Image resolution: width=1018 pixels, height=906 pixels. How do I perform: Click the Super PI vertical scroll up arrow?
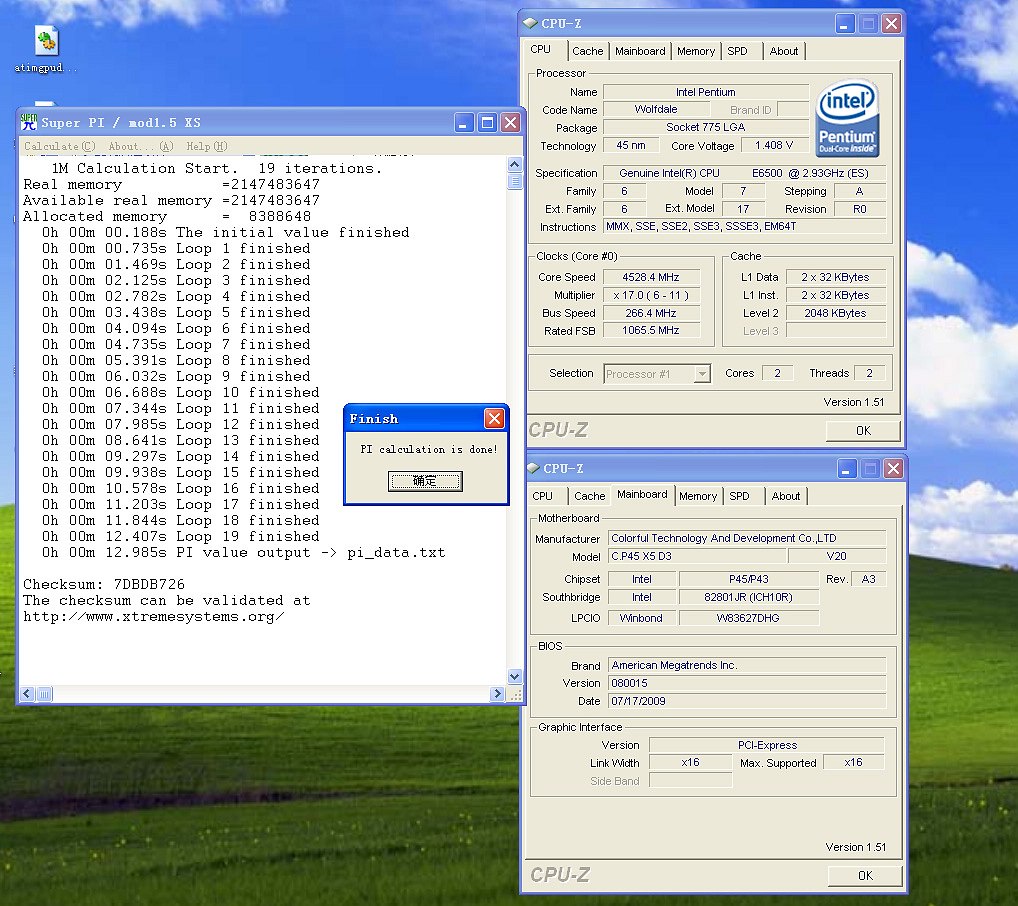514,165
